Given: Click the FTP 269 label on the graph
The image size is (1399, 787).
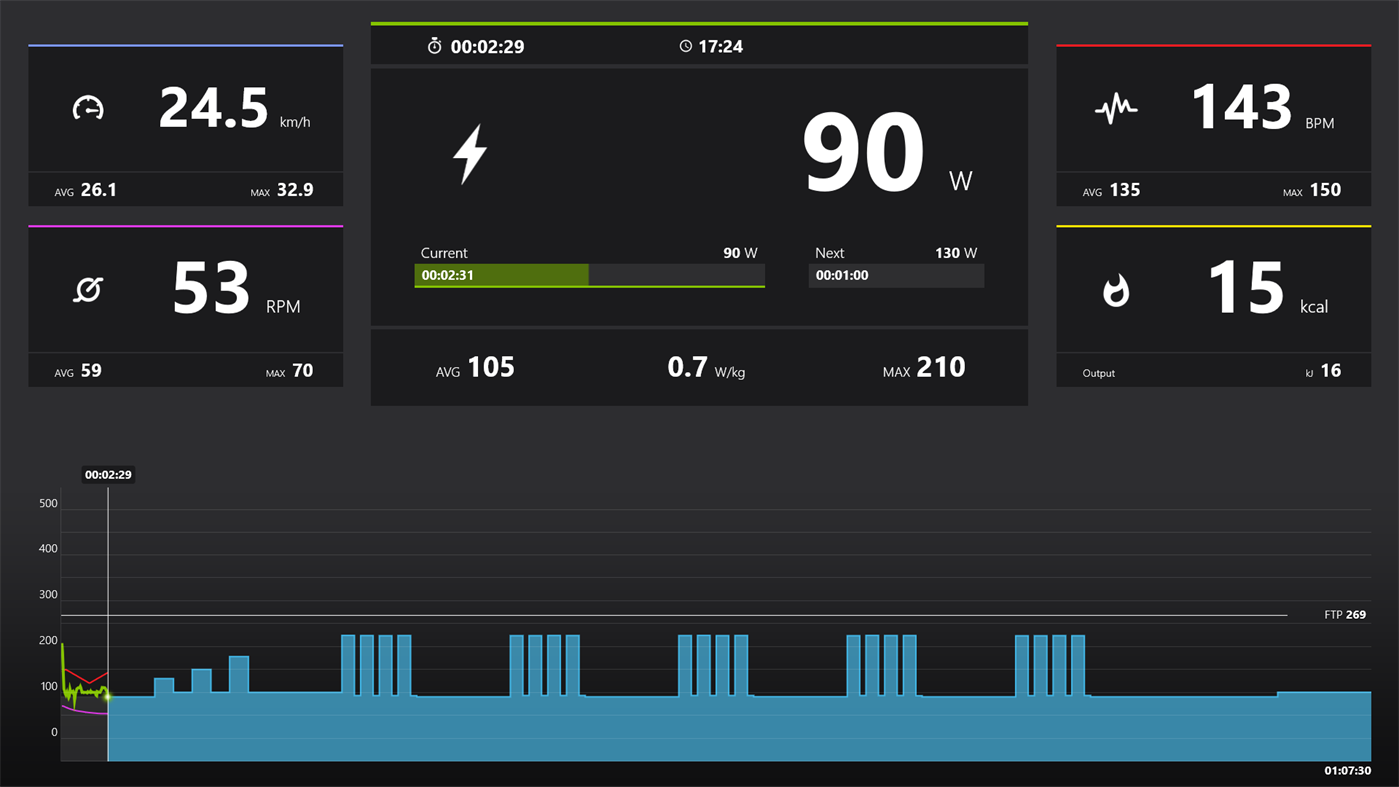Looking at the screenshot, I should pos(1344,614).
